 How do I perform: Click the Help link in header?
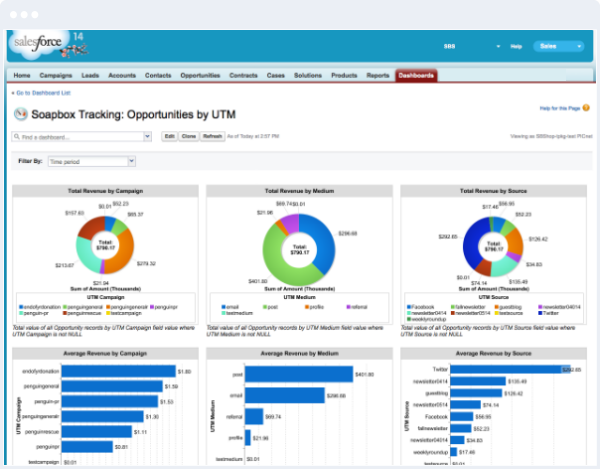(516, 46)
